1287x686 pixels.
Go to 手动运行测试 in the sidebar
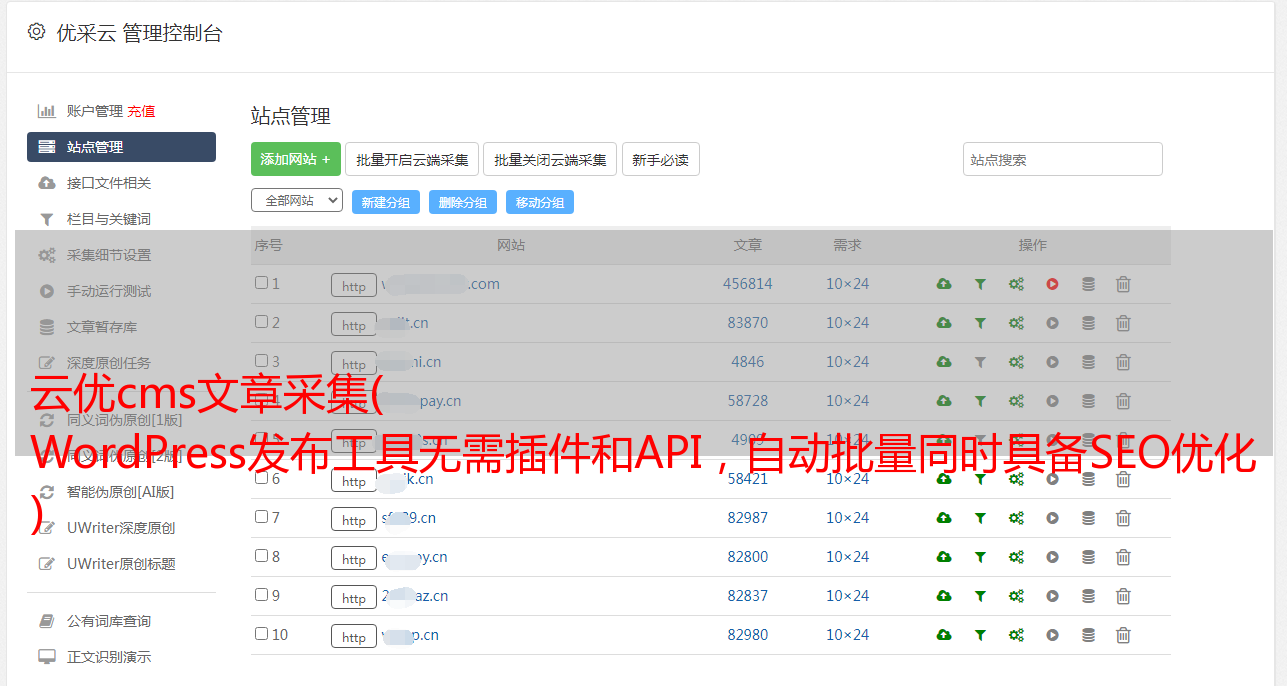click(109, 291)
